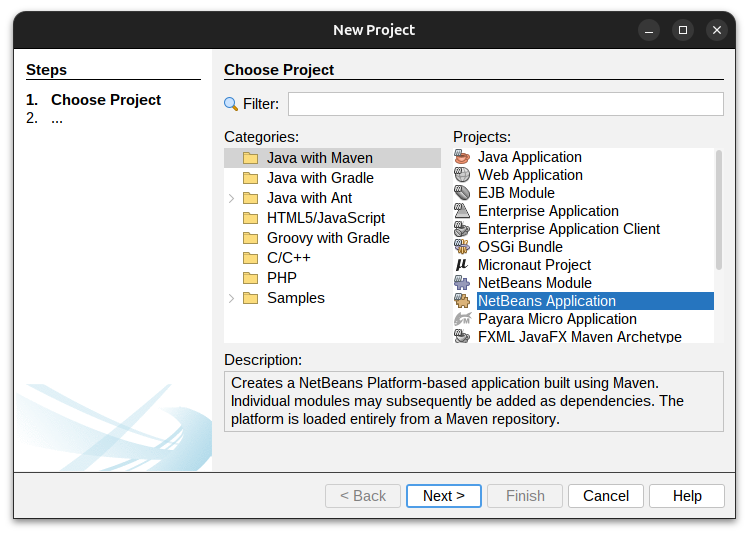Click the Micronaut Project mu icon
Screen dimensions: 749x535
462,265
